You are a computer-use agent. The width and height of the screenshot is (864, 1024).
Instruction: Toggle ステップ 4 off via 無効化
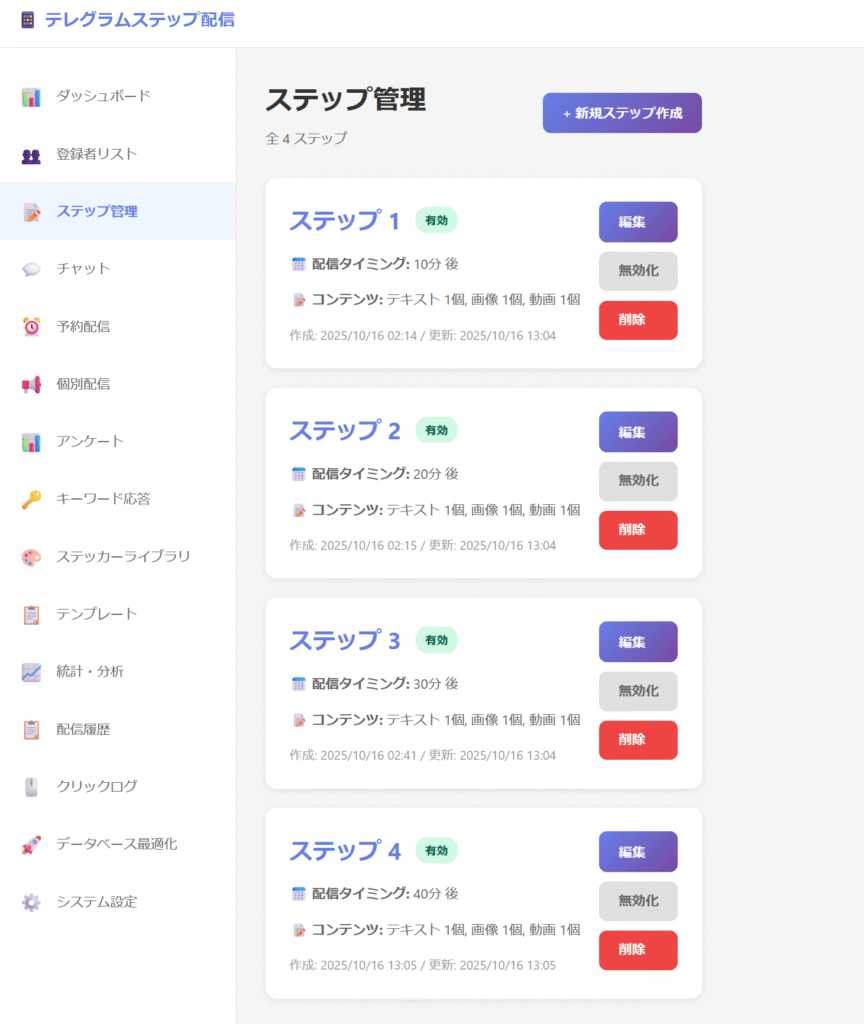(x=638, y=901)
